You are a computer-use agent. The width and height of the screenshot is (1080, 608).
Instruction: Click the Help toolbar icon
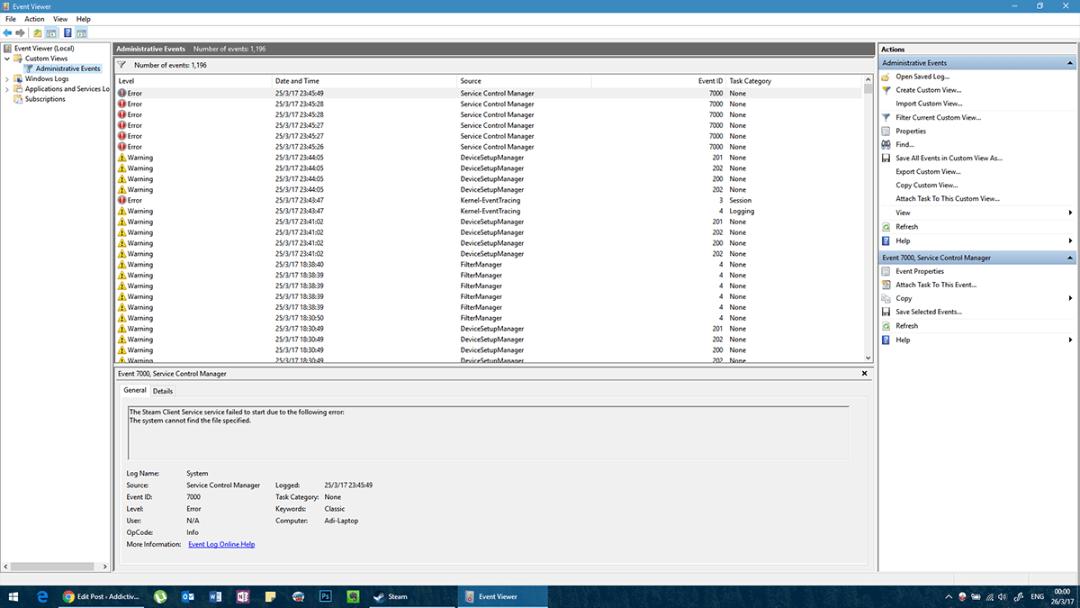pos(68,33)
